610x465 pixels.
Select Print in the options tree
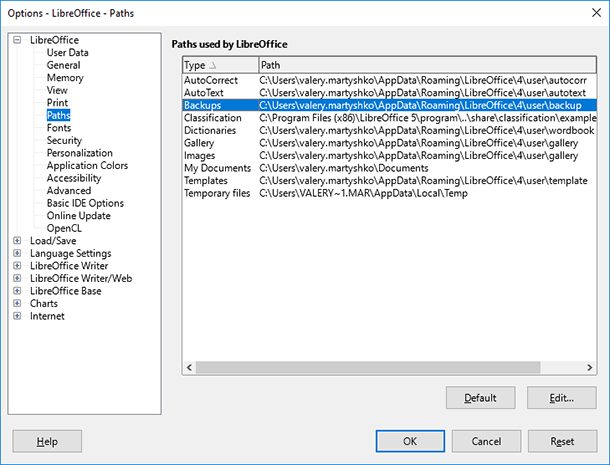pyautogui.click(x=57, y=103)
